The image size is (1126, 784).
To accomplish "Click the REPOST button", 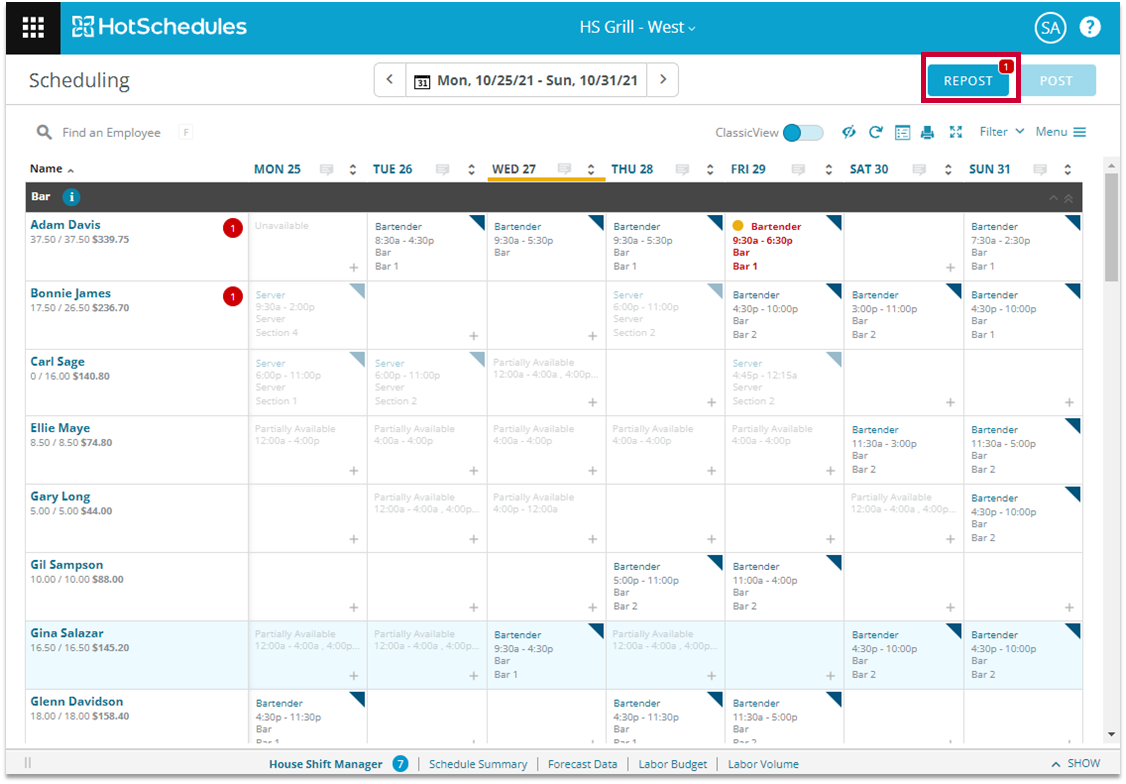I will [967, 81].
